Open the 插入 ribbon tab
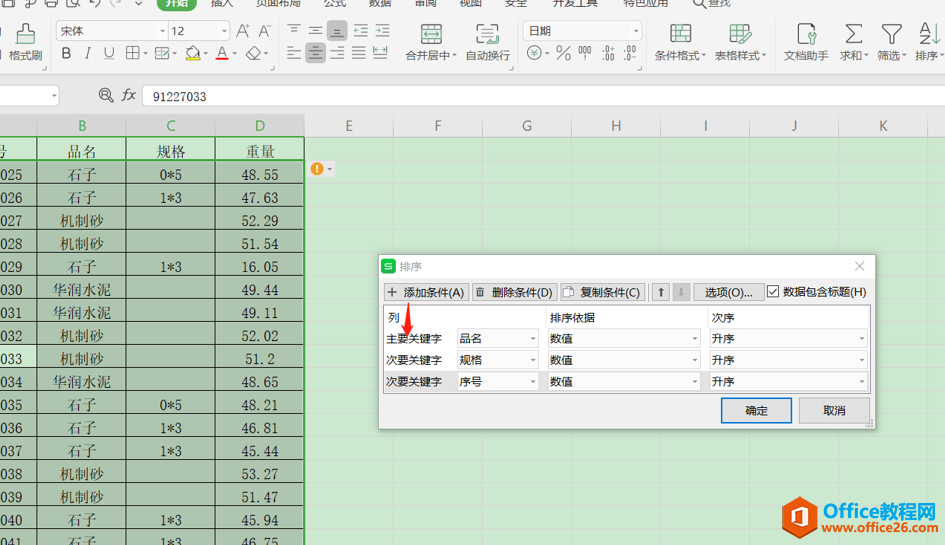945x545 pixels. click(x=222, y=4)
